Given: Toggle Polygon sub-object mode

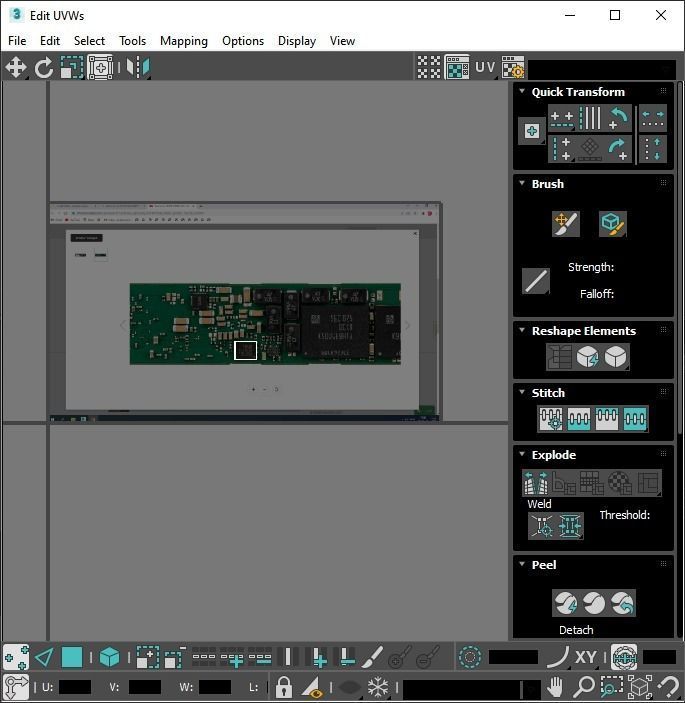Looking at the screenshot, I should (x=72, y=657).
